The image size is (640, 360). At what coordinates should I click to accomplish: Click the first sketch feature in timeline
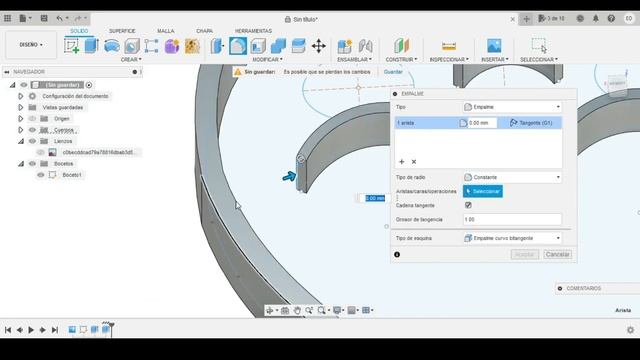pyautogui.click(x=83, y=329)
